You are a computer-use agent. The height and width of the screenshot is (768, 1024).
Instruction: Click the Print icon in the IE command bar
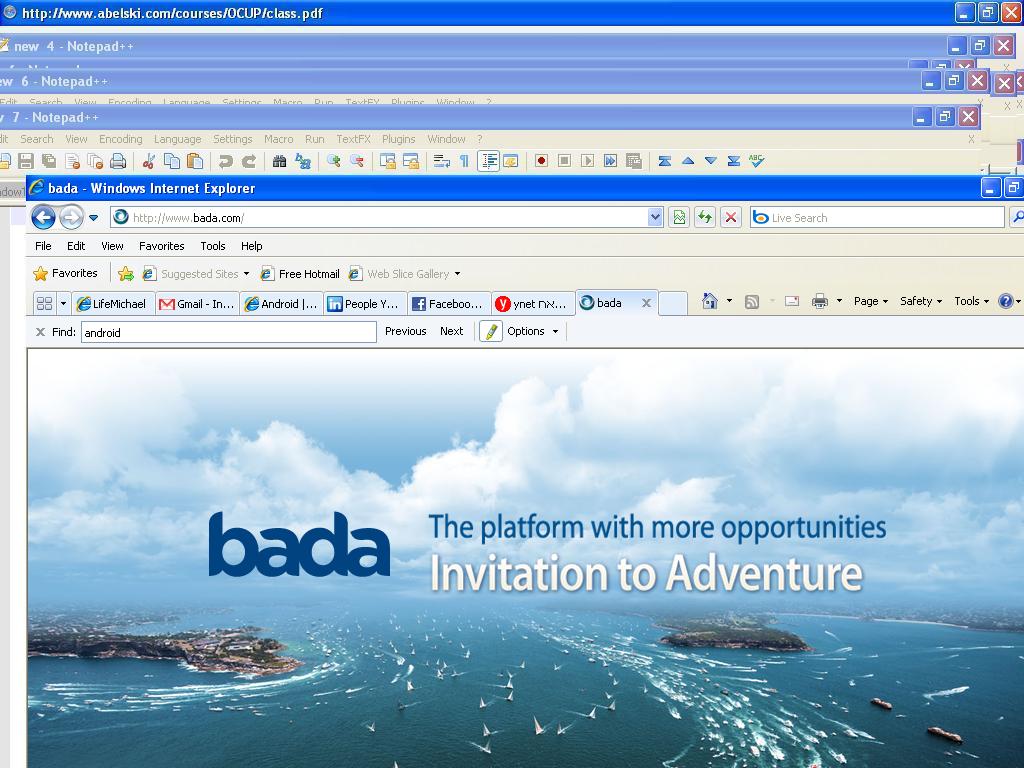point(820,301)
